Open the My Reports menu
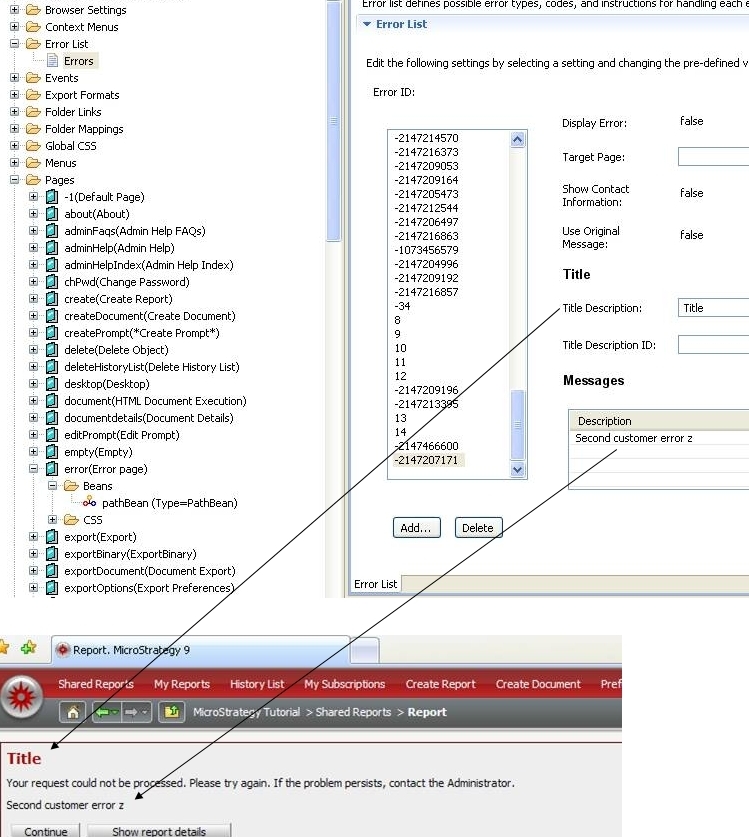The image size is (749, 837). tap(182, 684)
